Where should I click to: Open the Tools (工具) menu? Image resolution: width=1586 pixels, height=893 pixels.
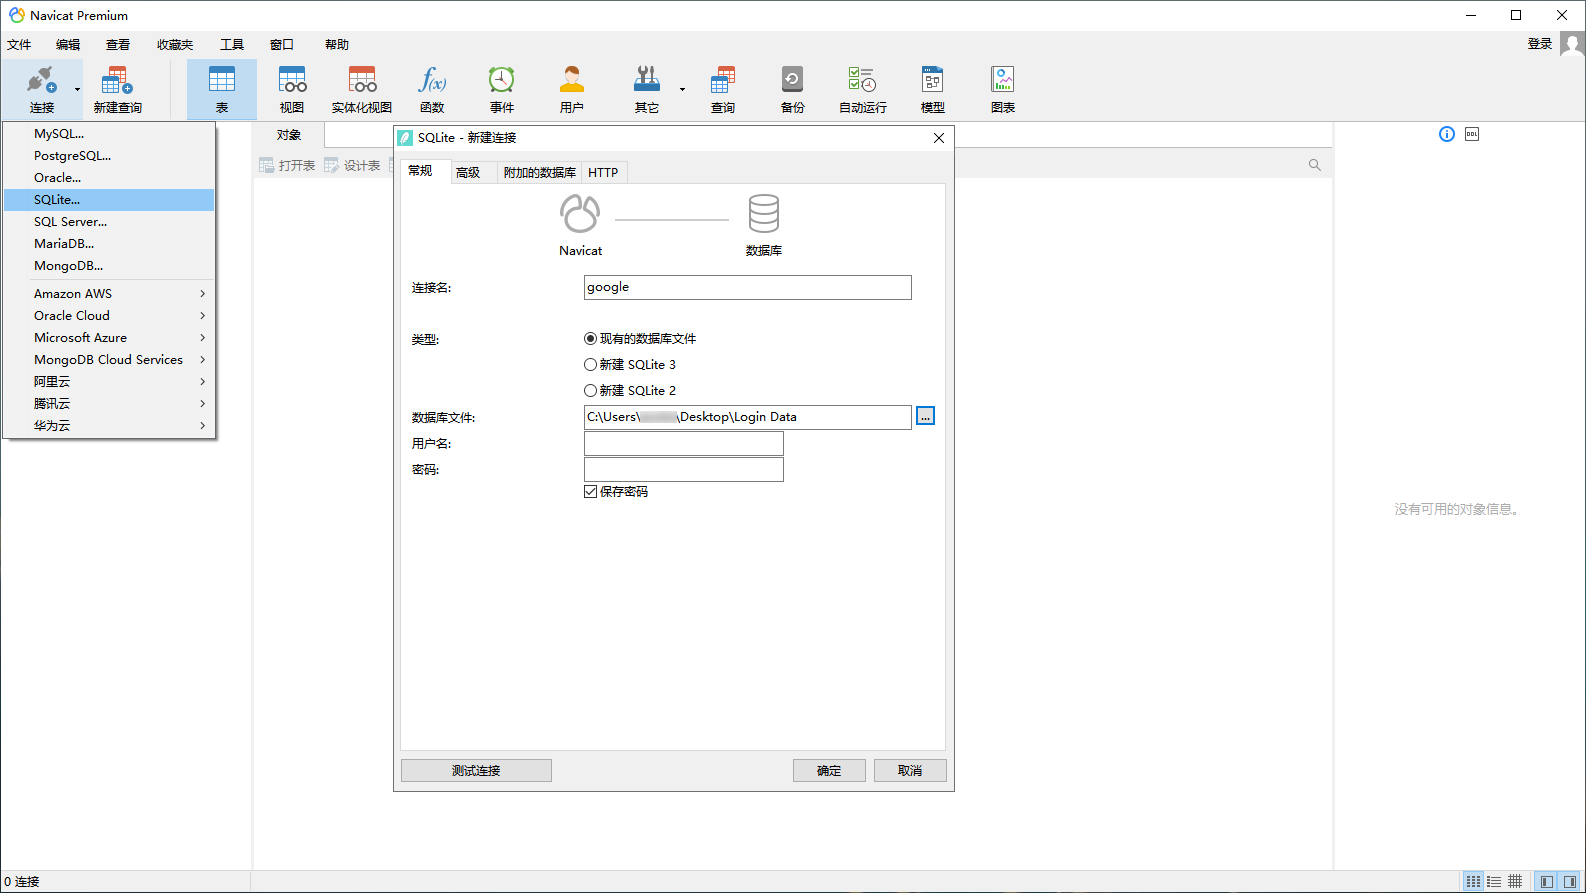(x=232, y=45)
